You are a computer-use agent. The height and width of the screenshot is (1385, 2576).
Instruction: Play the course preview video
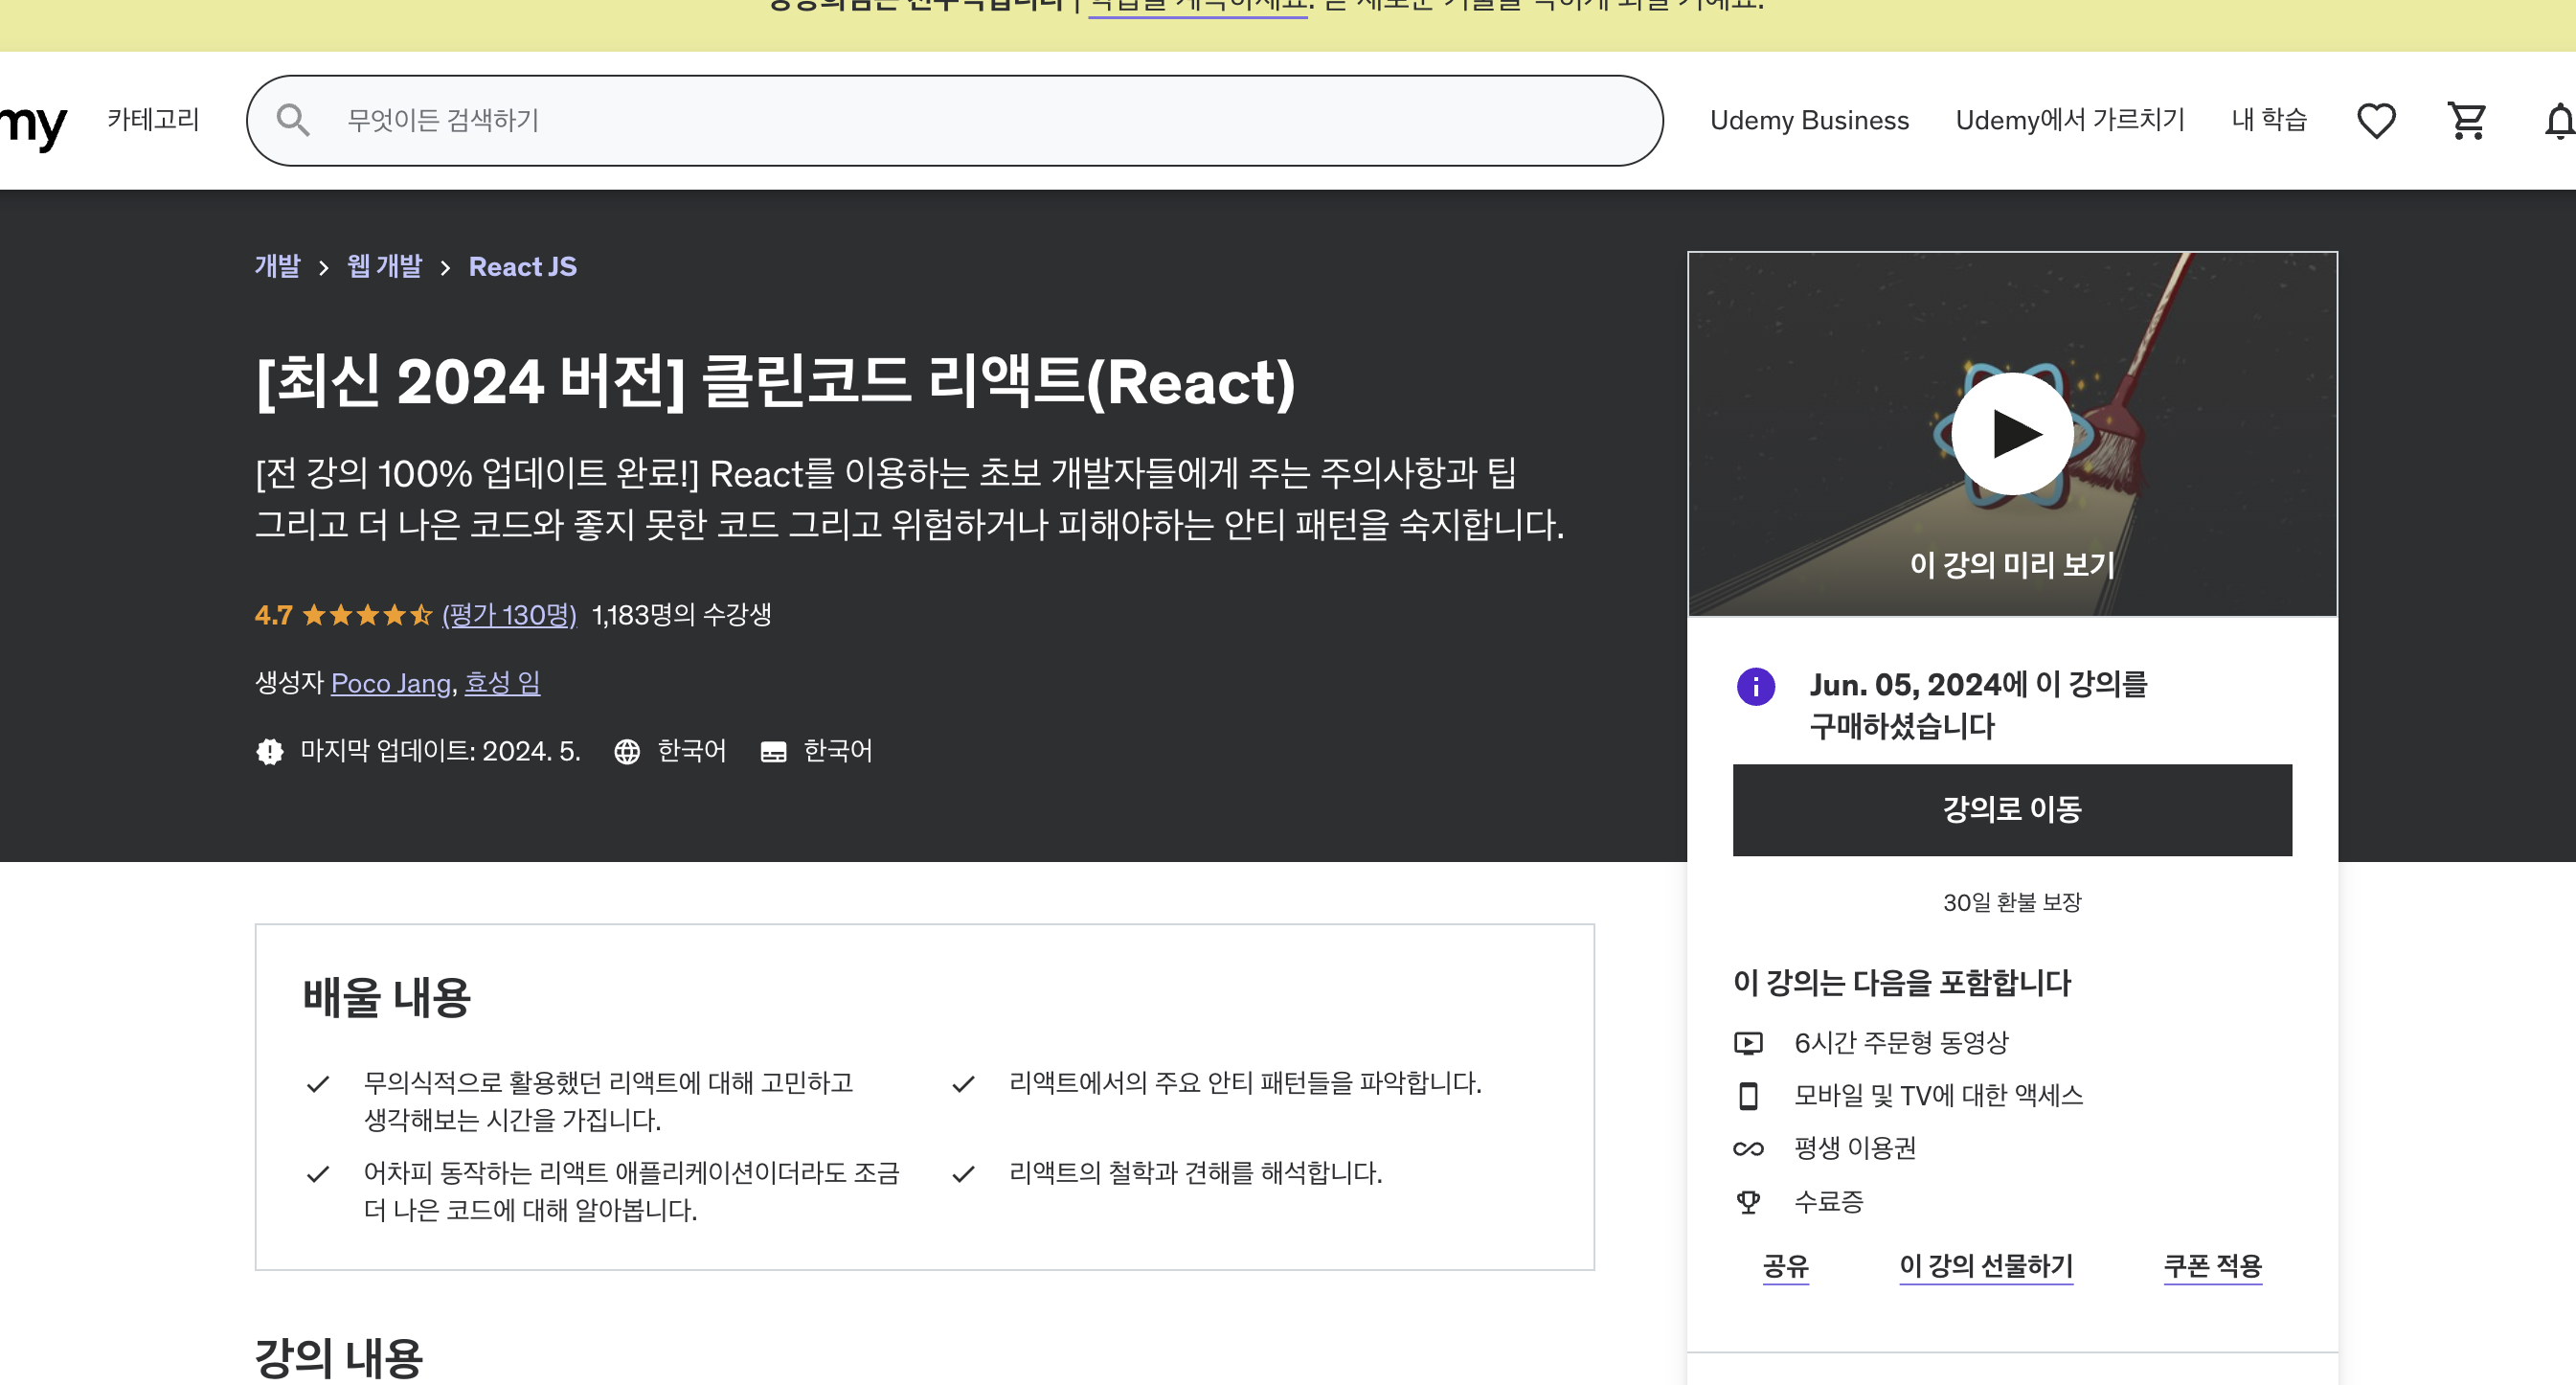pos(2012,433)
